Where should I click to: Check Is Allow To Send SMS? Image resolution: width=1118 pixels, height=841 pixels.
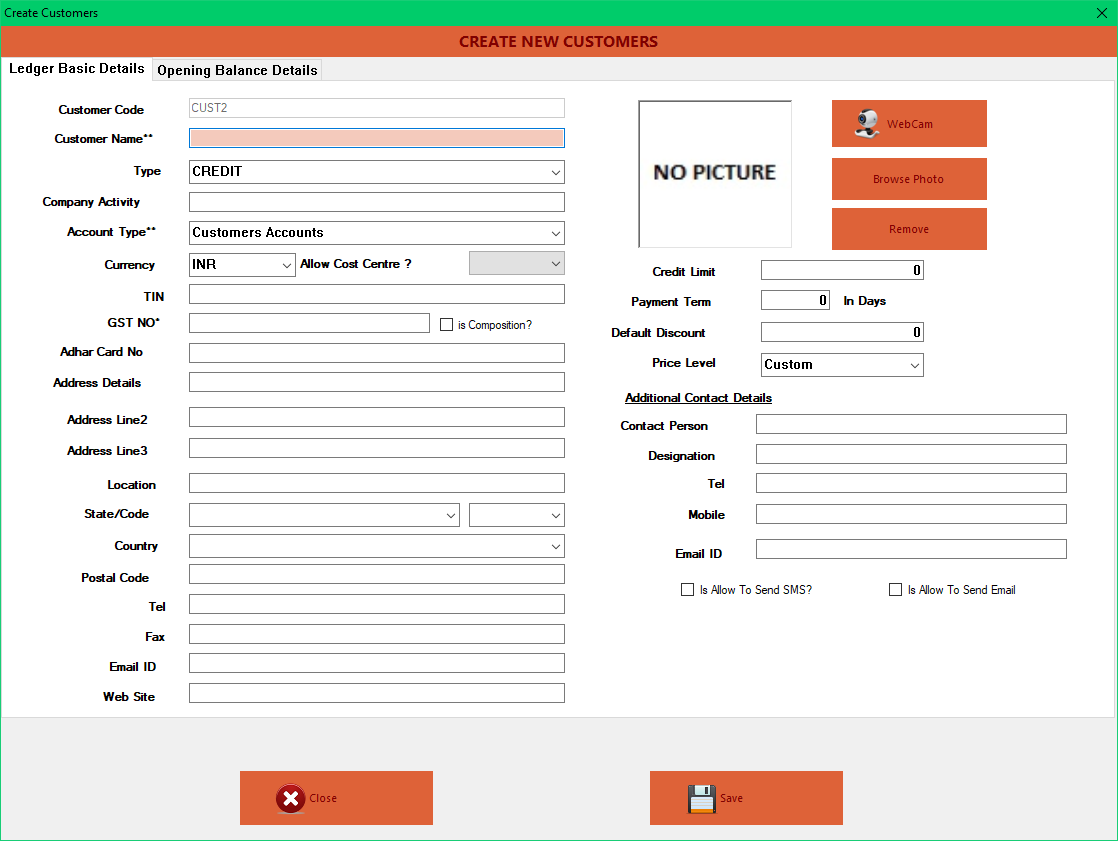(x=687, y=589)
